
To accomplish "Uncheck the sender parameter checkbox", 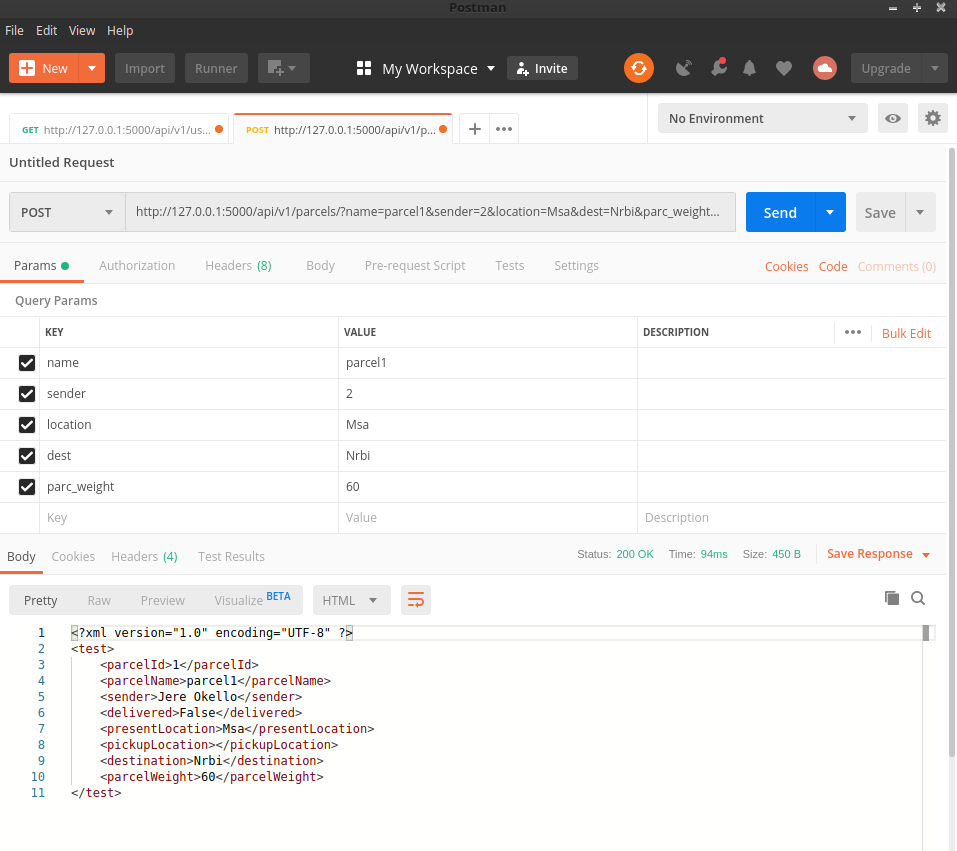I will coord(27,394).
